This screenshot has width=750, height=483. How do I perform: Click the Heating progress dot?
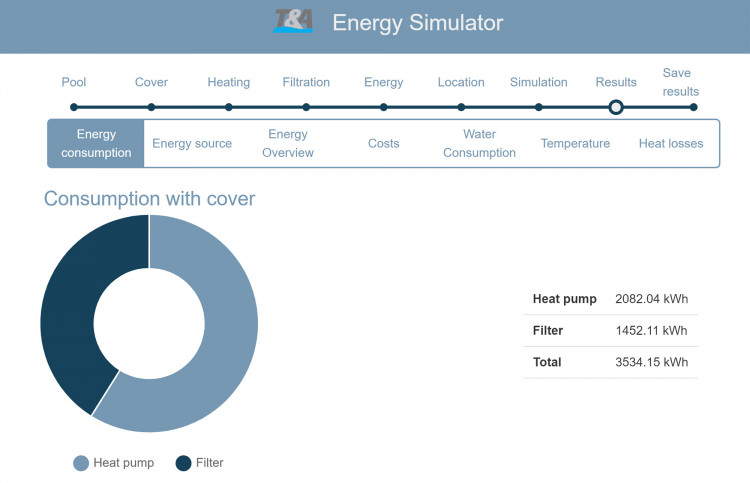point(229,107)
